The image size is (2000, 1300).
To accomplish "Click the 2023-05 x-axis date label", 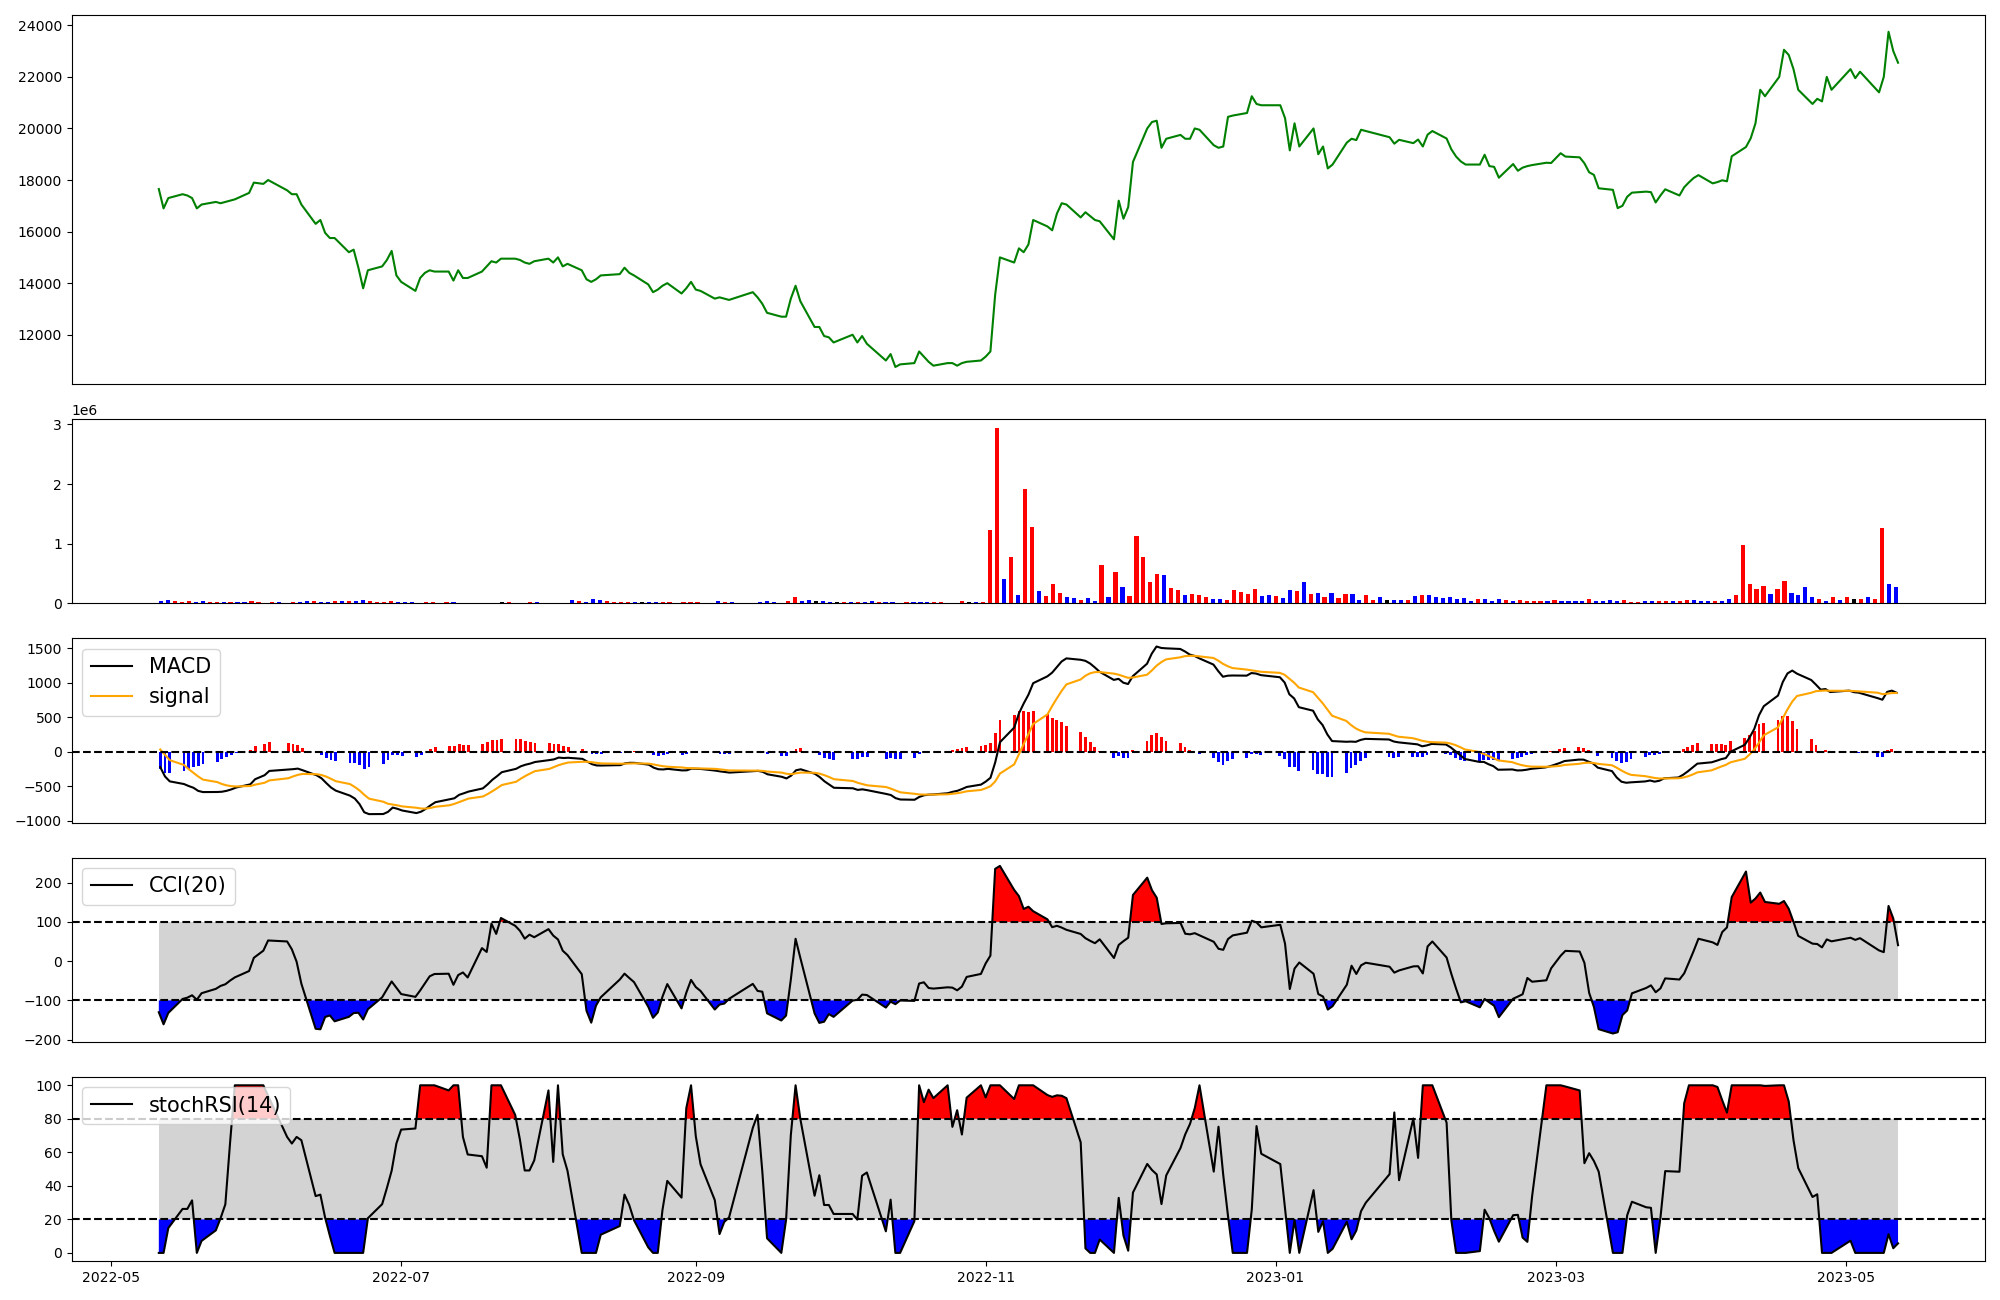I will [1845, 1277].
